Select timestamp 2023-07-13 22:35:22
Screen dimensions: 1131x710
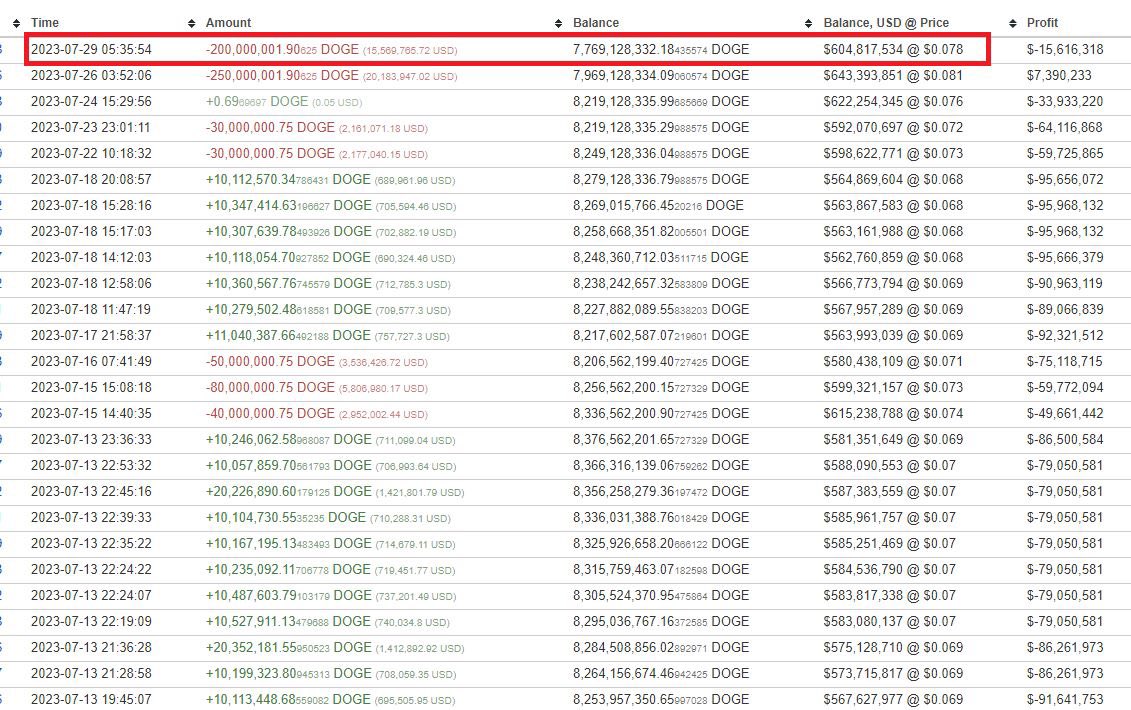[92, 543]
